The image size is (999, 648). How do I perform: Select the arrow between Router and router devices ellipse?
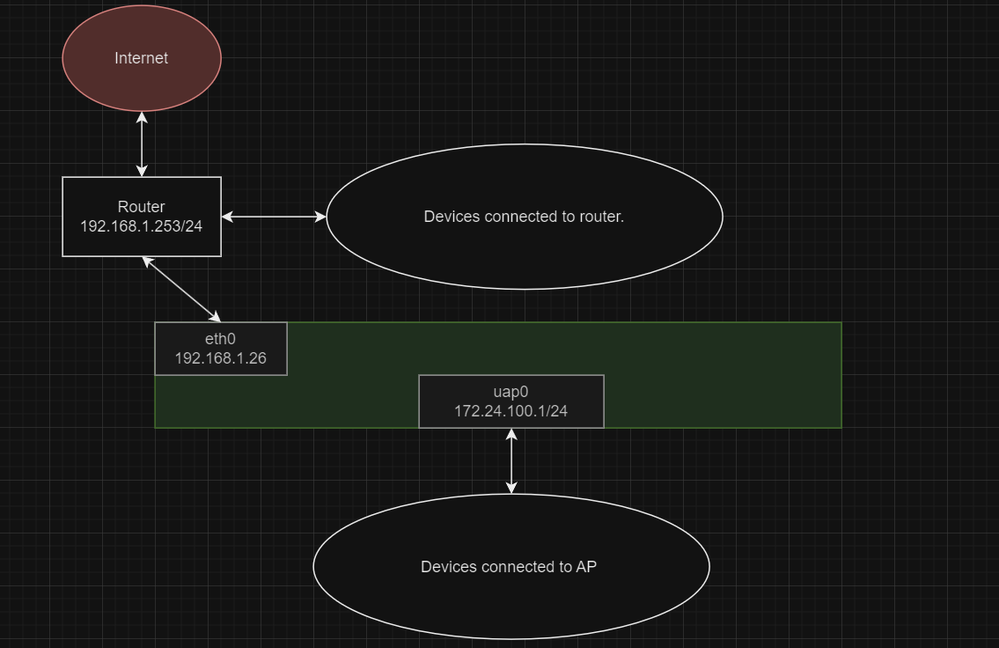(x=273, y=216)
